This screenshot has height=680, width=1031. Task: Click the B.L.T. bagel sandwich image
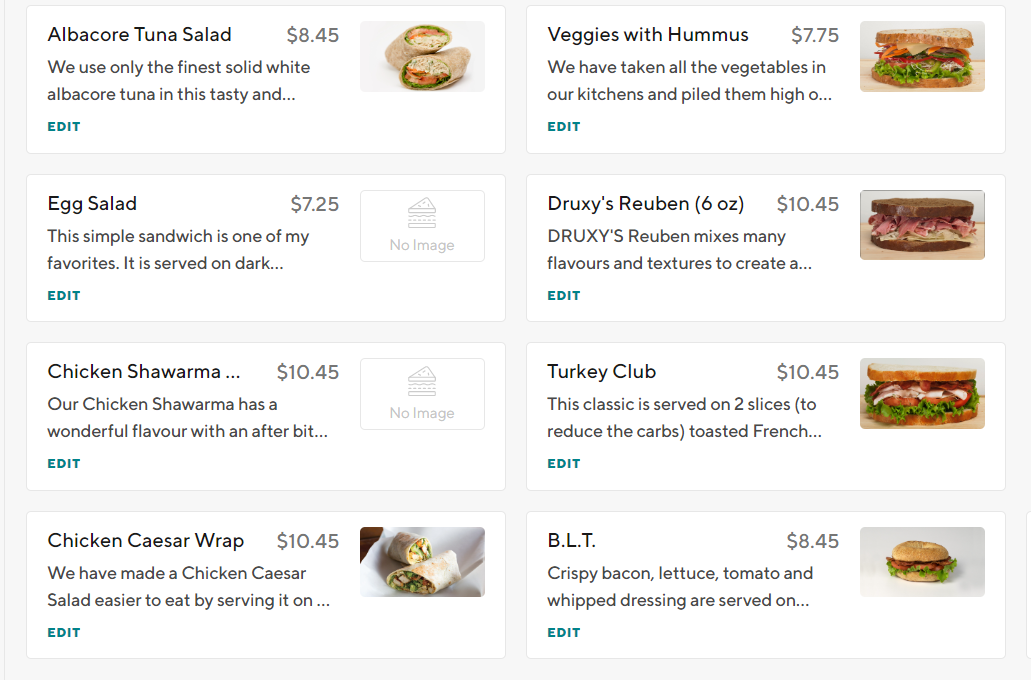click(x=922, y=562)
